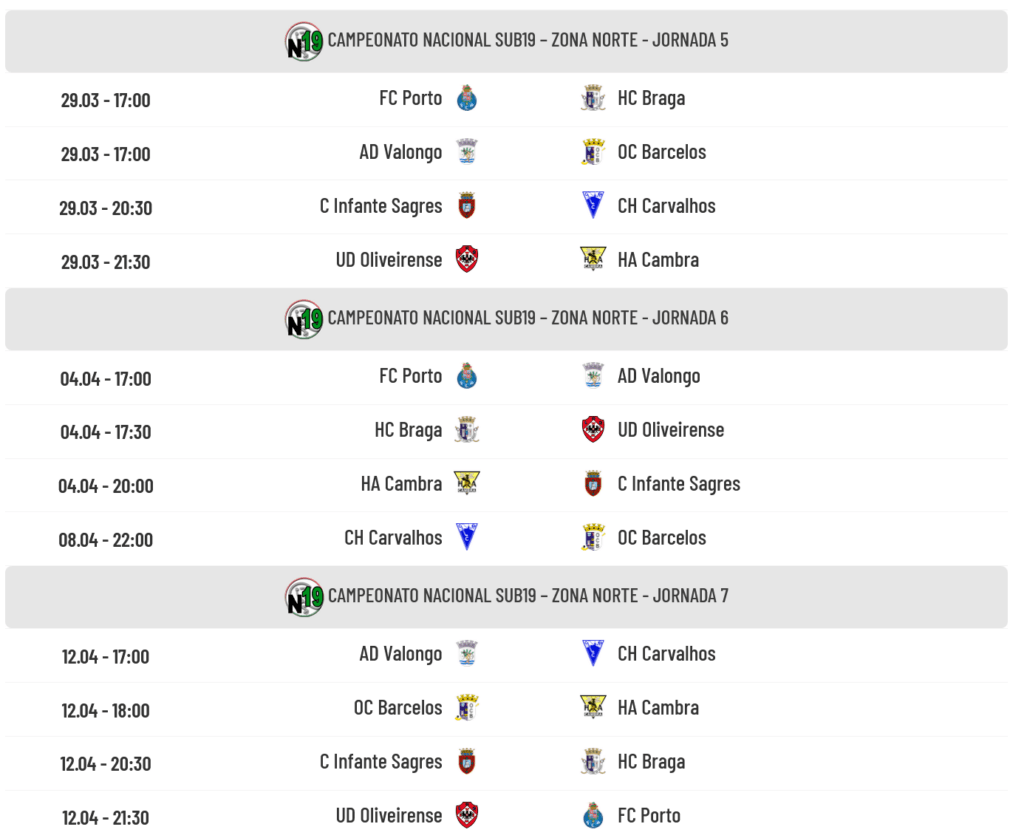The width and height of the screenshot is (1024, 838).
Task: Click HC Braga crest in 12.04 20:30 match
Action: coord(593,761)
